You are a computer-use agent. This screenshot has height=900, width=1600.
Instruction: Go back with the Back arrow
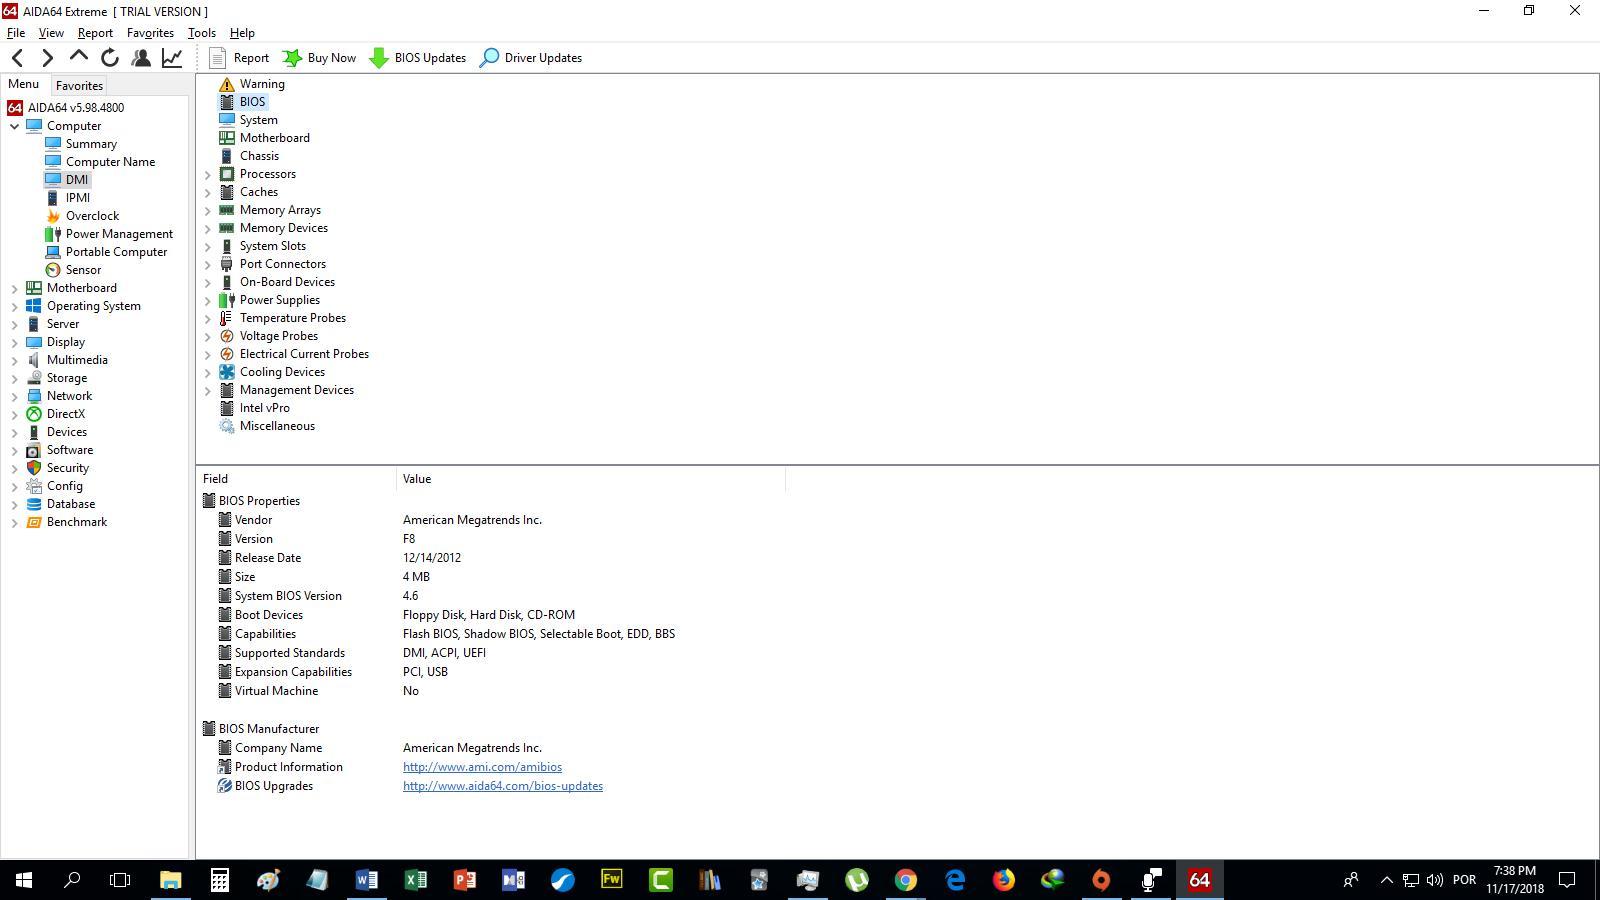pyautogui.click(x=17, y=58)
